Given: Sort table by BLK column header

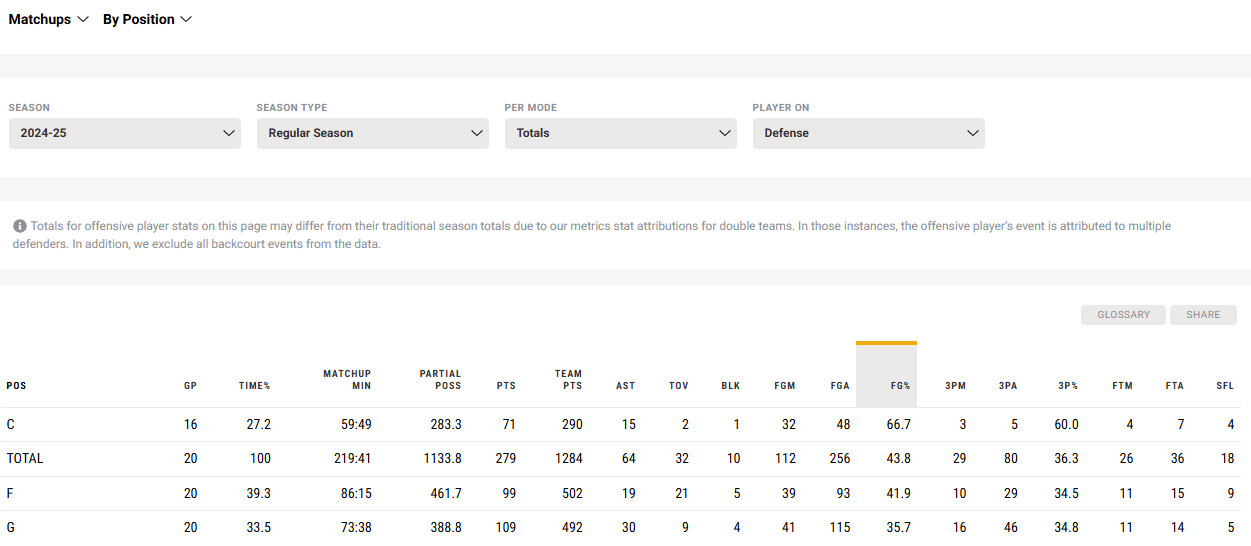Looking at the screenshot, I should [x=730, y=385].
